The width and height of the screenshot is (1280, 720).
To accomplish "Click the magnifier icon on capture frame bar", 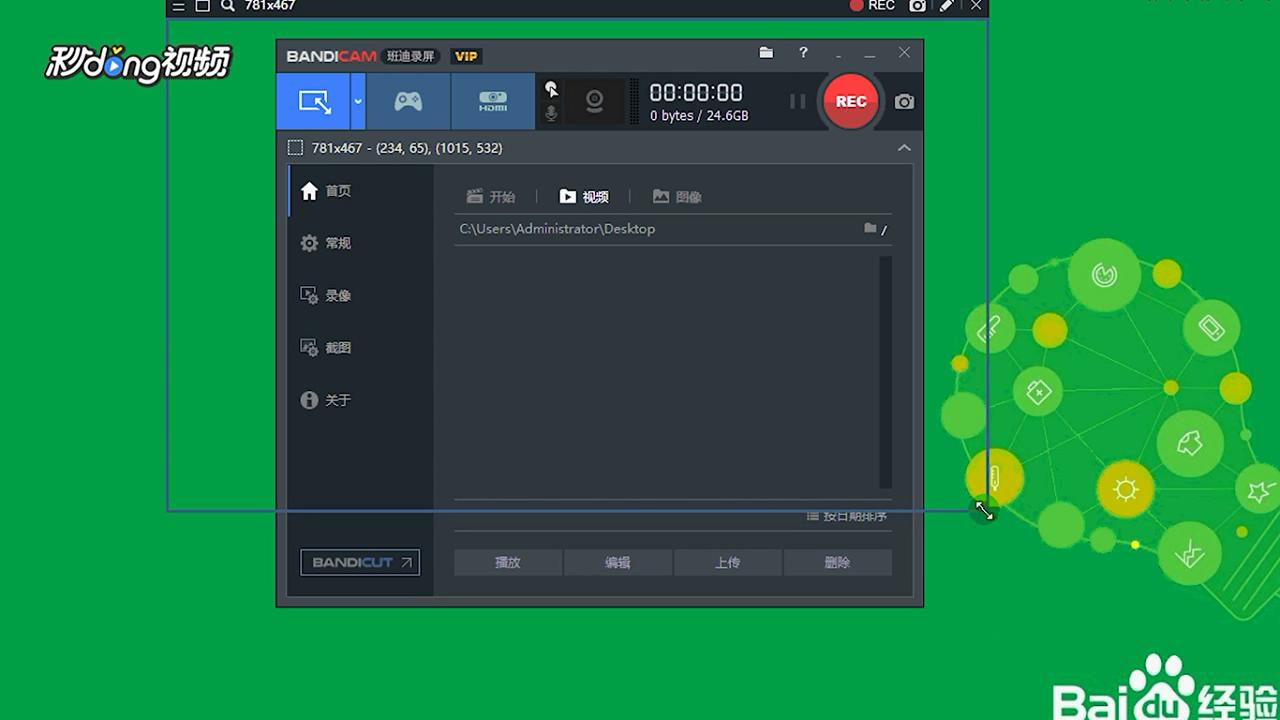I will coord(228,6).
